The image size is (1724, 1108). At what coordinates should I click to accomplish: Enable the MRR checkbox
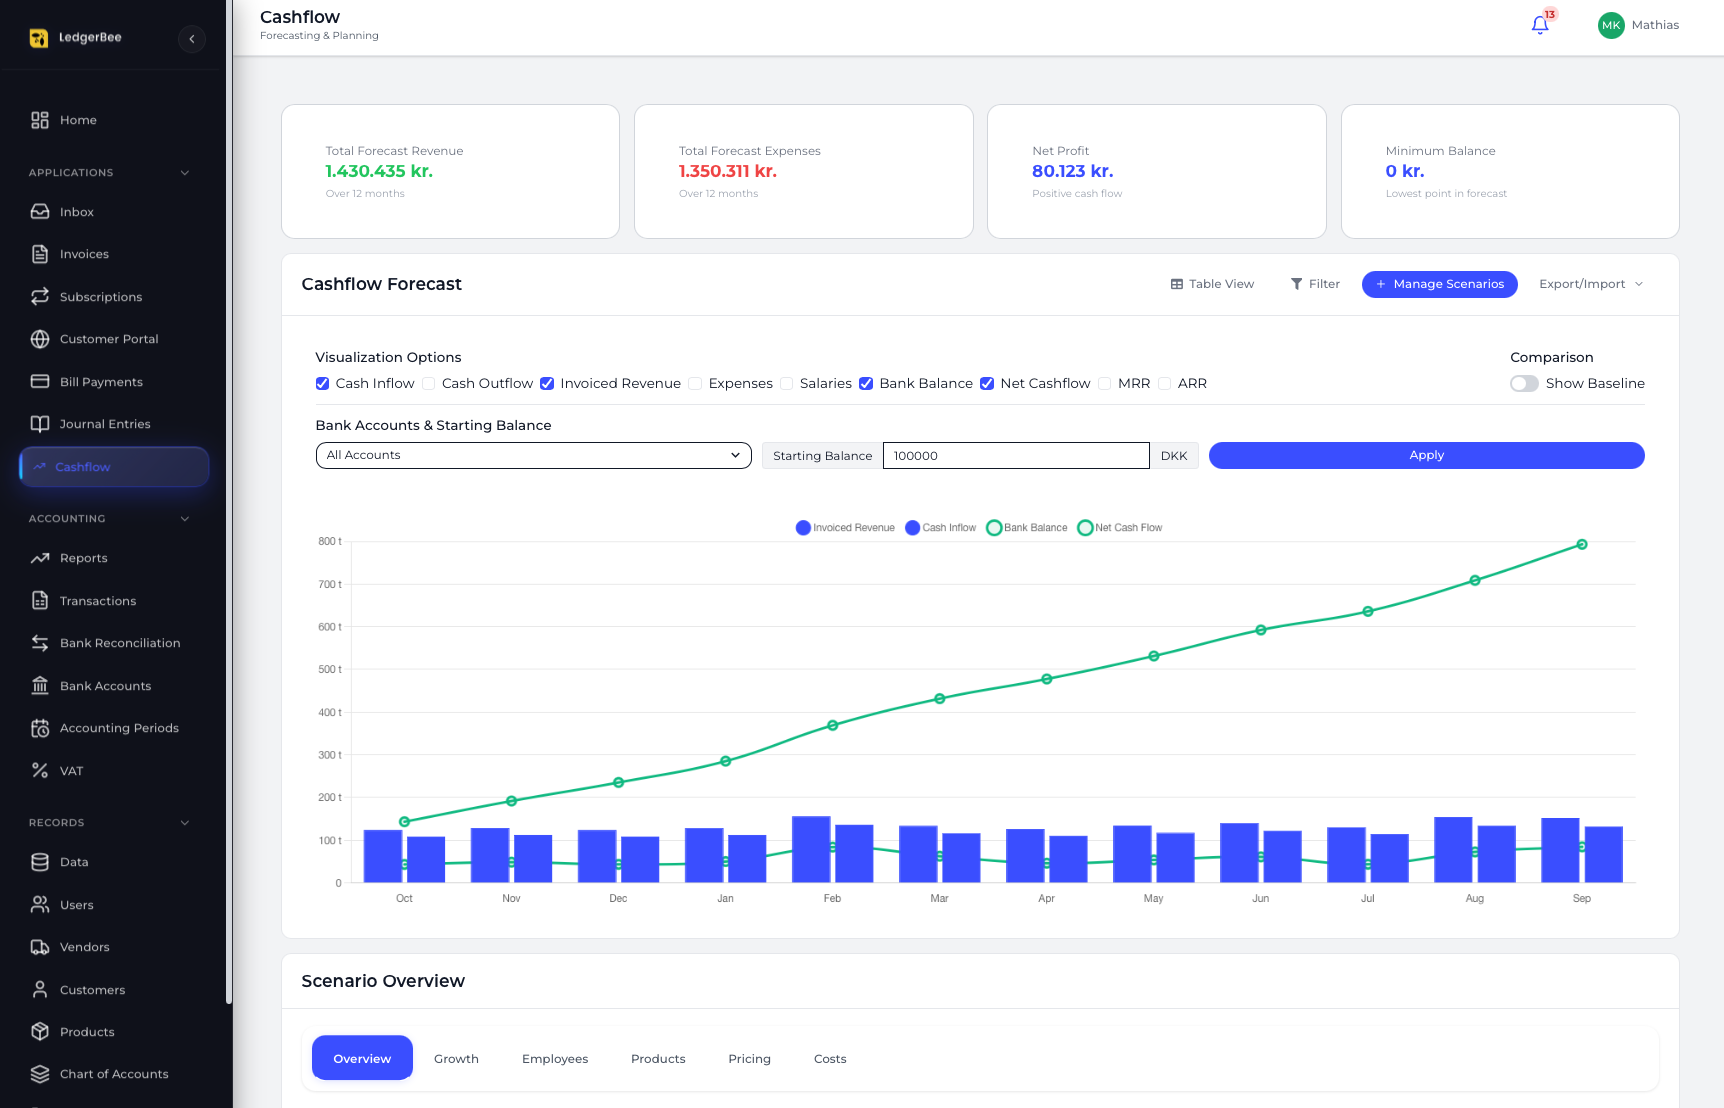(1104, 384)
